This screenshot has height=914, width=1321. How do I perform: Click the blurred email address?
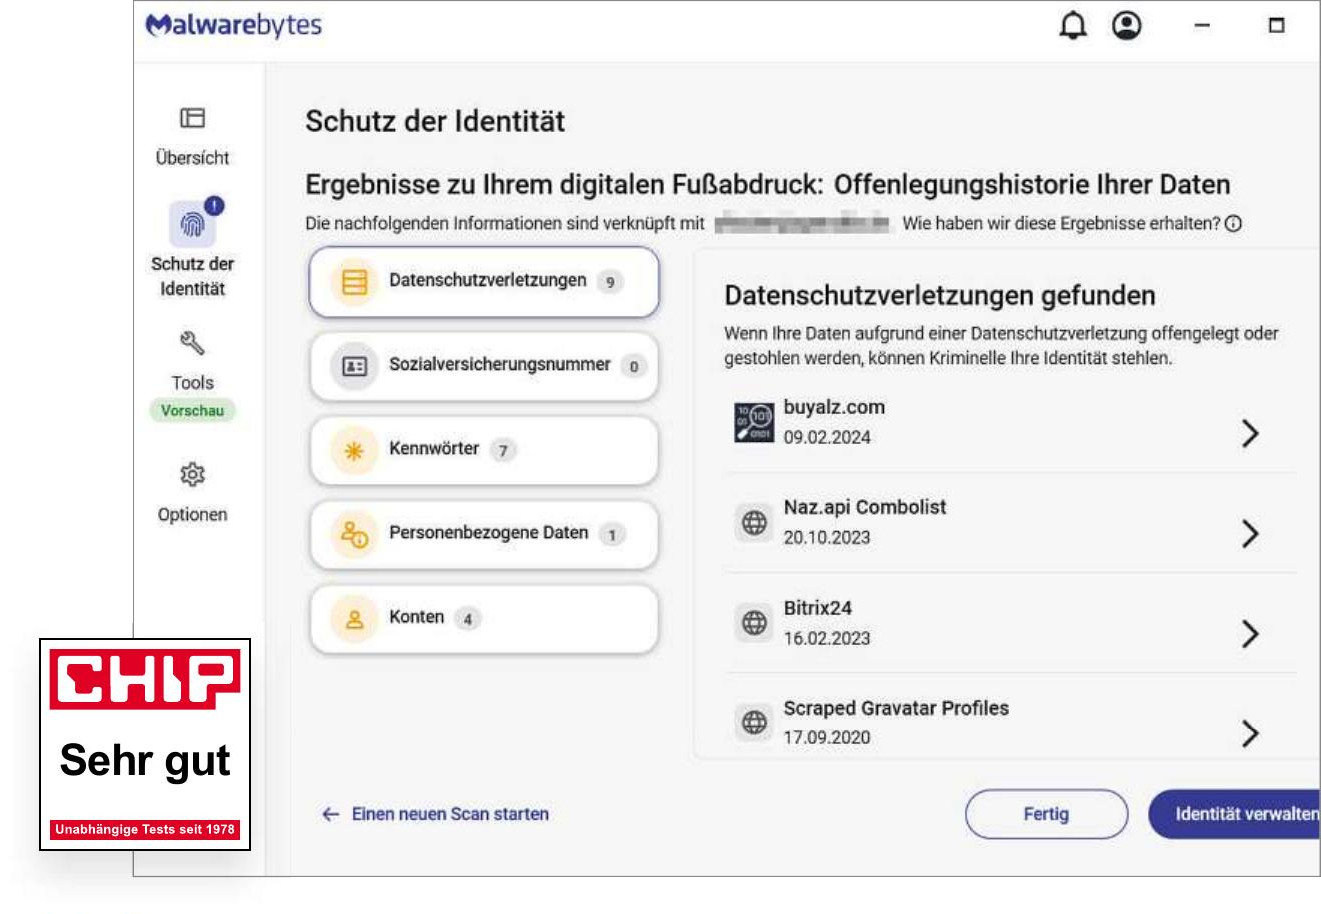802,222
